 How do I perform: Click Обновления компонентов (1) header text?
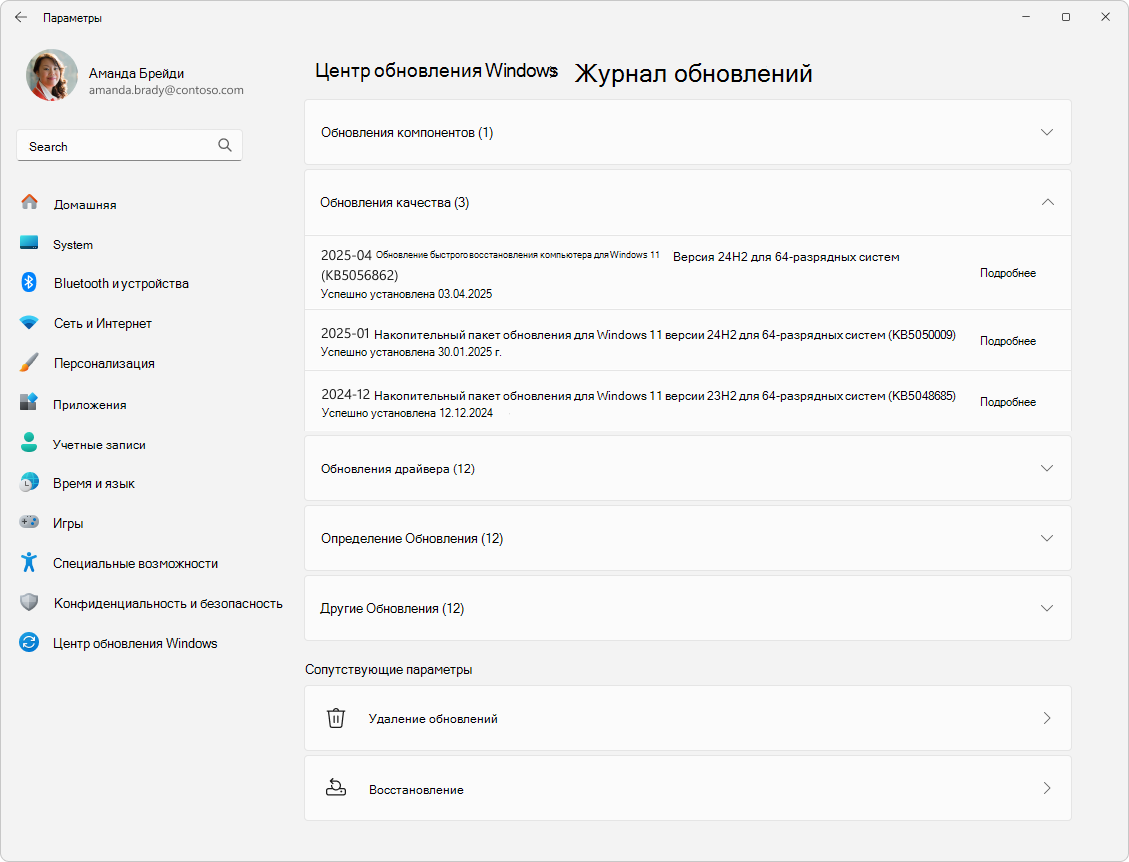tap(407, 133)
